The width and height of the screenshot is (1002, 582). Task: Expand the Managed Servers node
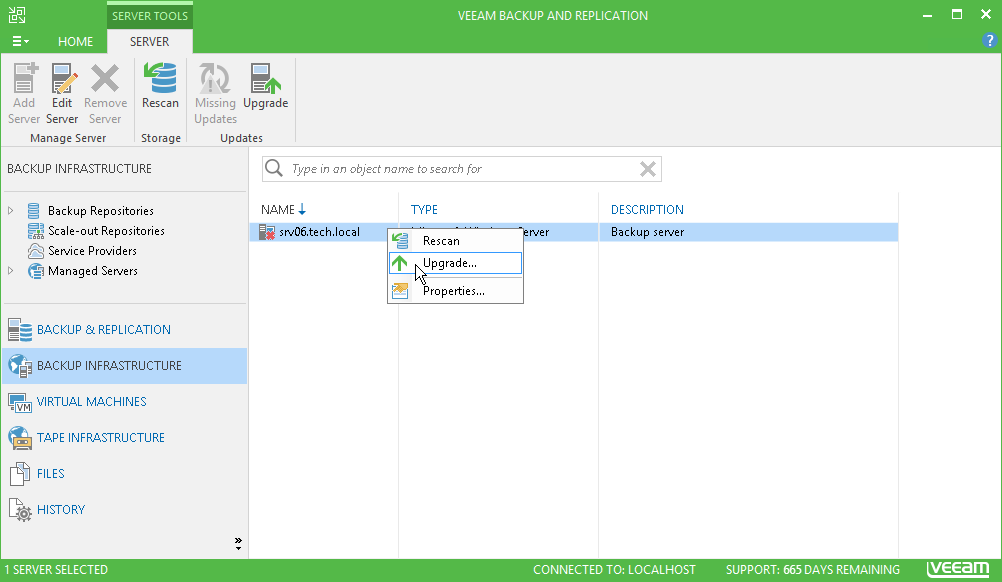pyautogui.click(x=11, y=271)
